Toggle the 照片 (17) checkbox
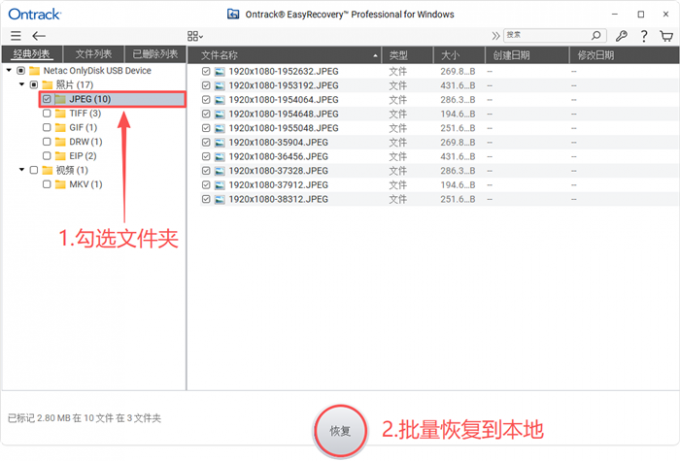680x461 pixels. click(x=34, y=85)
